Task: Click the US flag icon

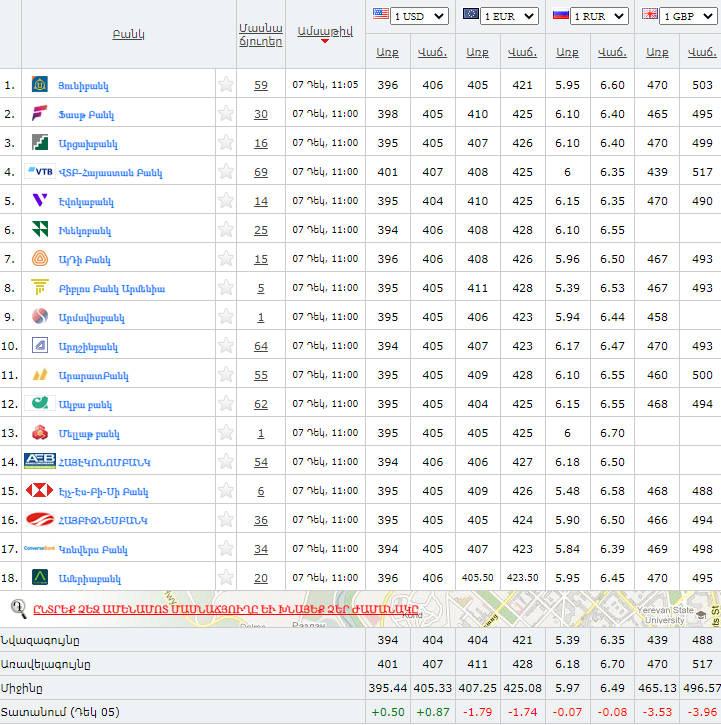Action: (381, 13)
